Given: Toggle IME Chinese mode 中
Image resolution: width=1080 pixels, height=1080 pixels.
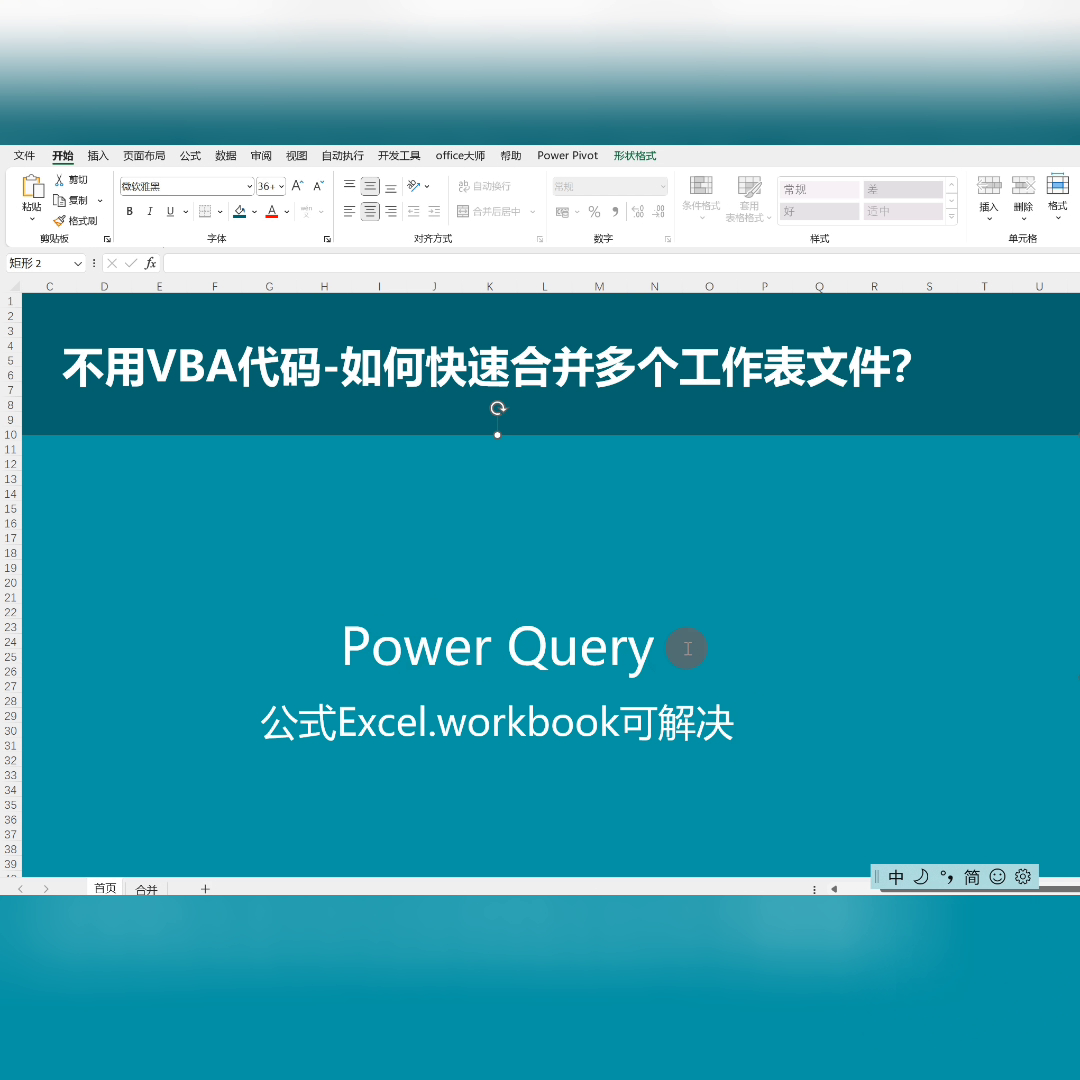Looking at the screenshot, I should (895, 877).
